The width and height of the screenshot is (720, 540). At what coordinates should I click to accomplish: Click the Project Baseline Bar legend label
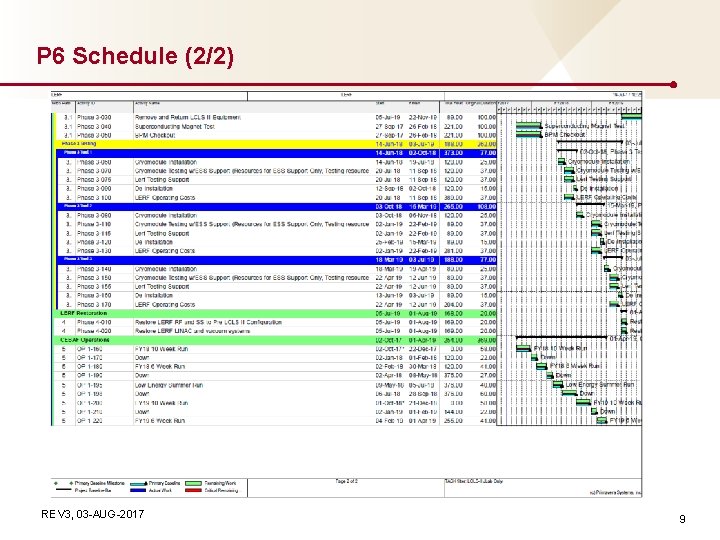(93, 490)
